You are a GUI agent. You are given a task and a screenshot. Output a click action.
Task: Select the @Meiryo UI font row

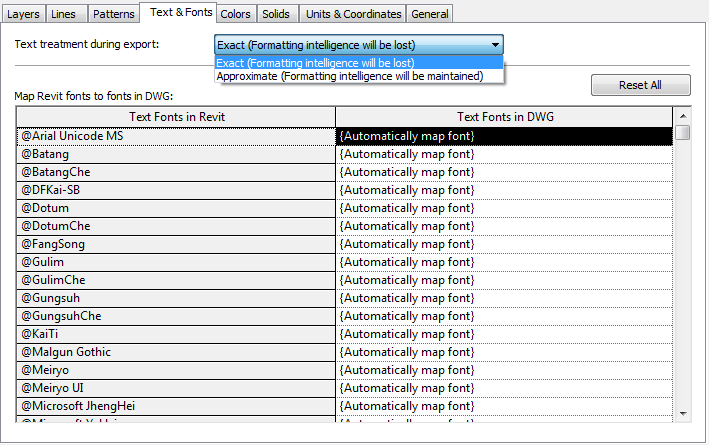coord(176,388)
